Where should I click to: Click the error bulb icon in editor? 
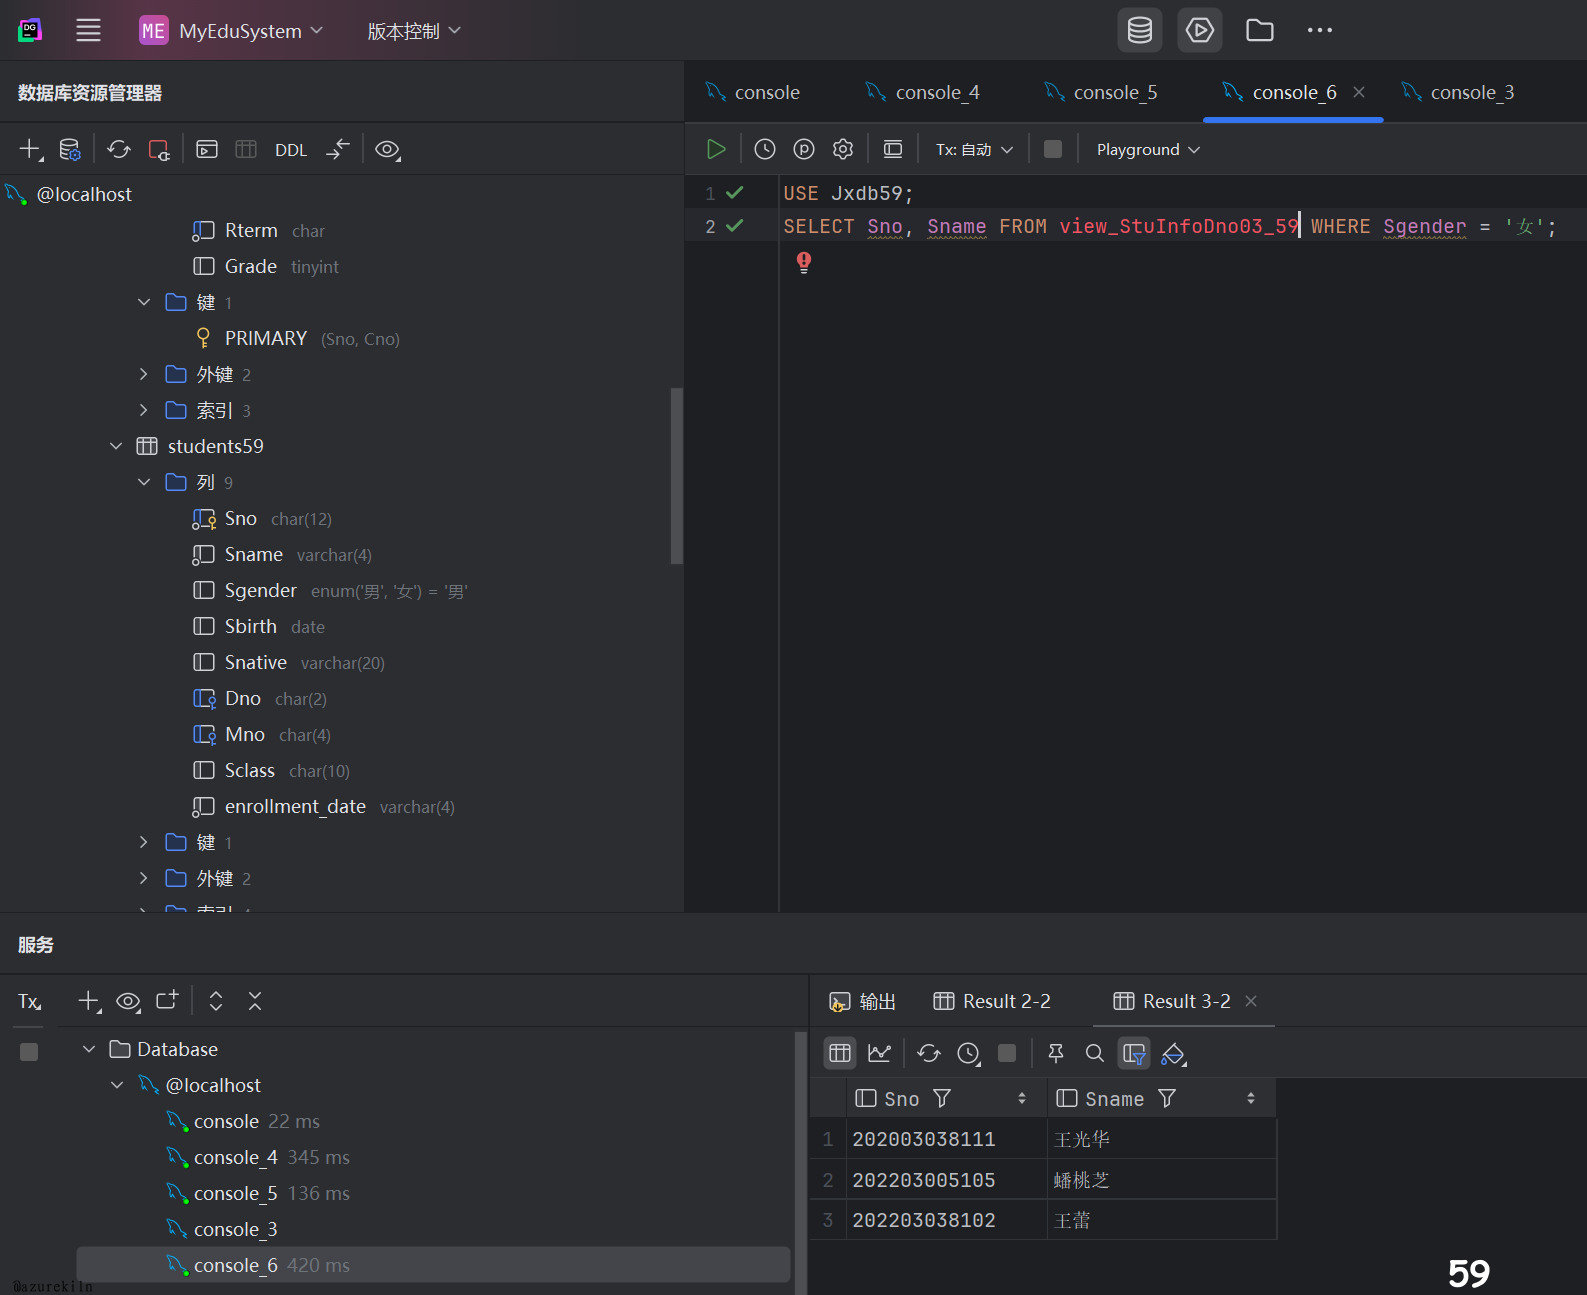click(804, 262)
